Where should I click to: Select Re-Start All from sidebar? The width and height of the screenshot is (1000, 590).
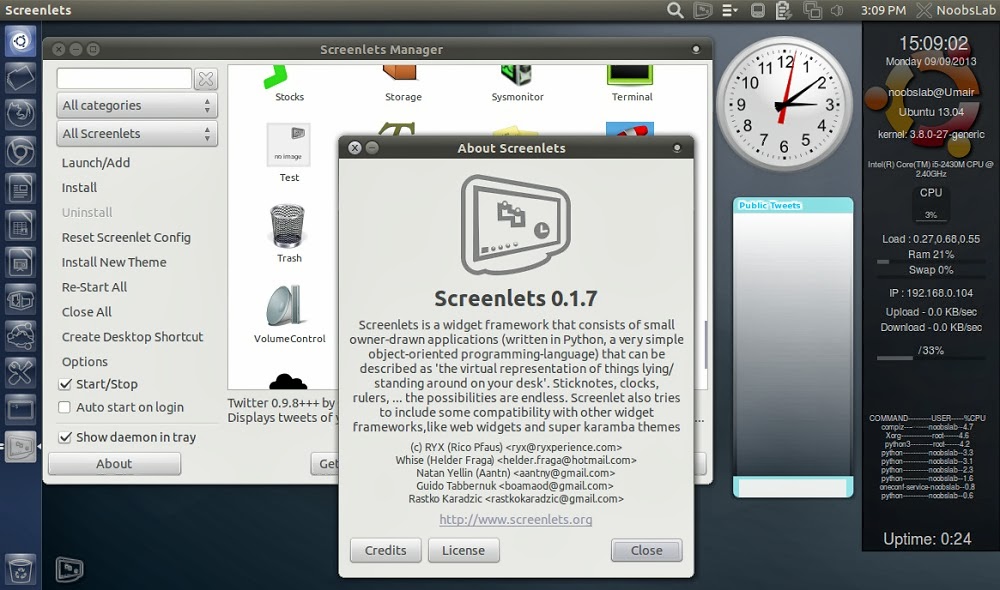click(x=94, y=287)
